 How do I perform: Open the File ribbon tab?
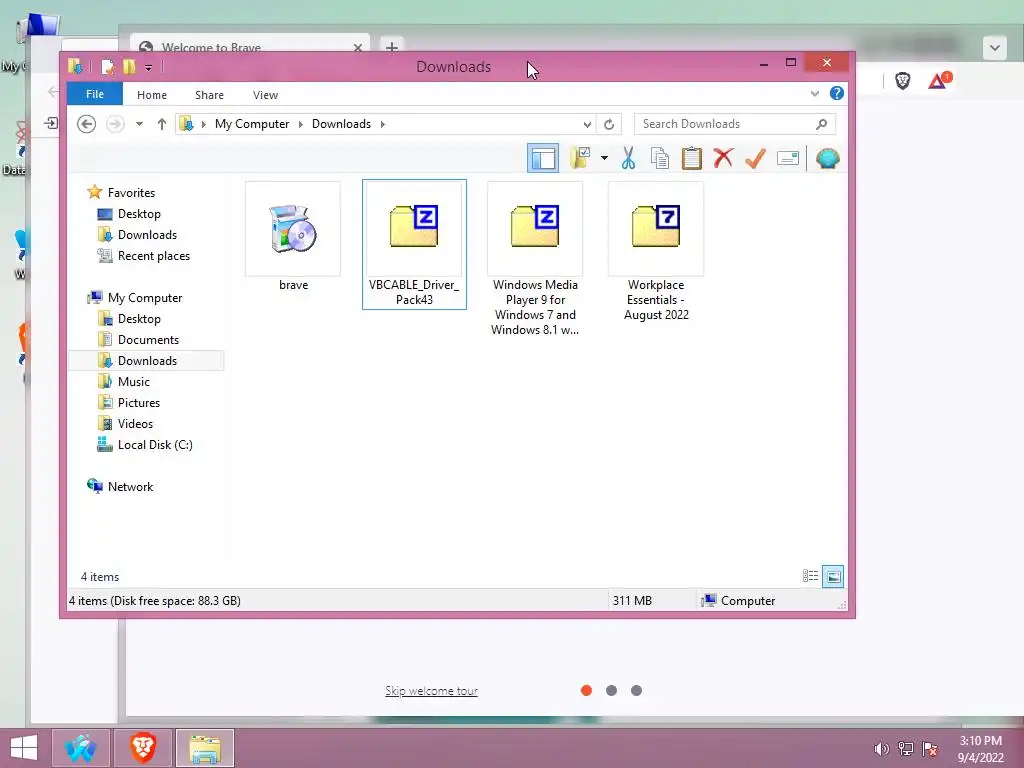tap(95, 94)
